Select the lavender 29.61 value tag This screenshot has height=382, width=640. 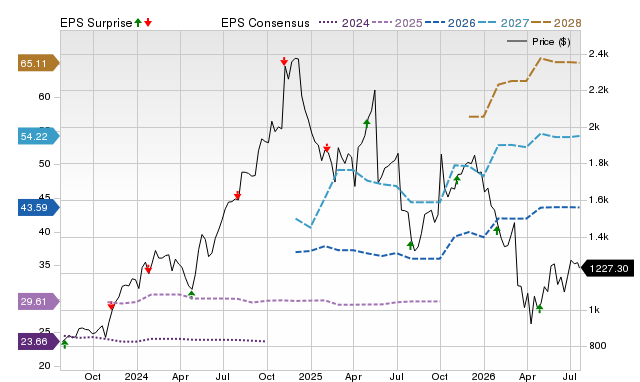click(39, 302)
